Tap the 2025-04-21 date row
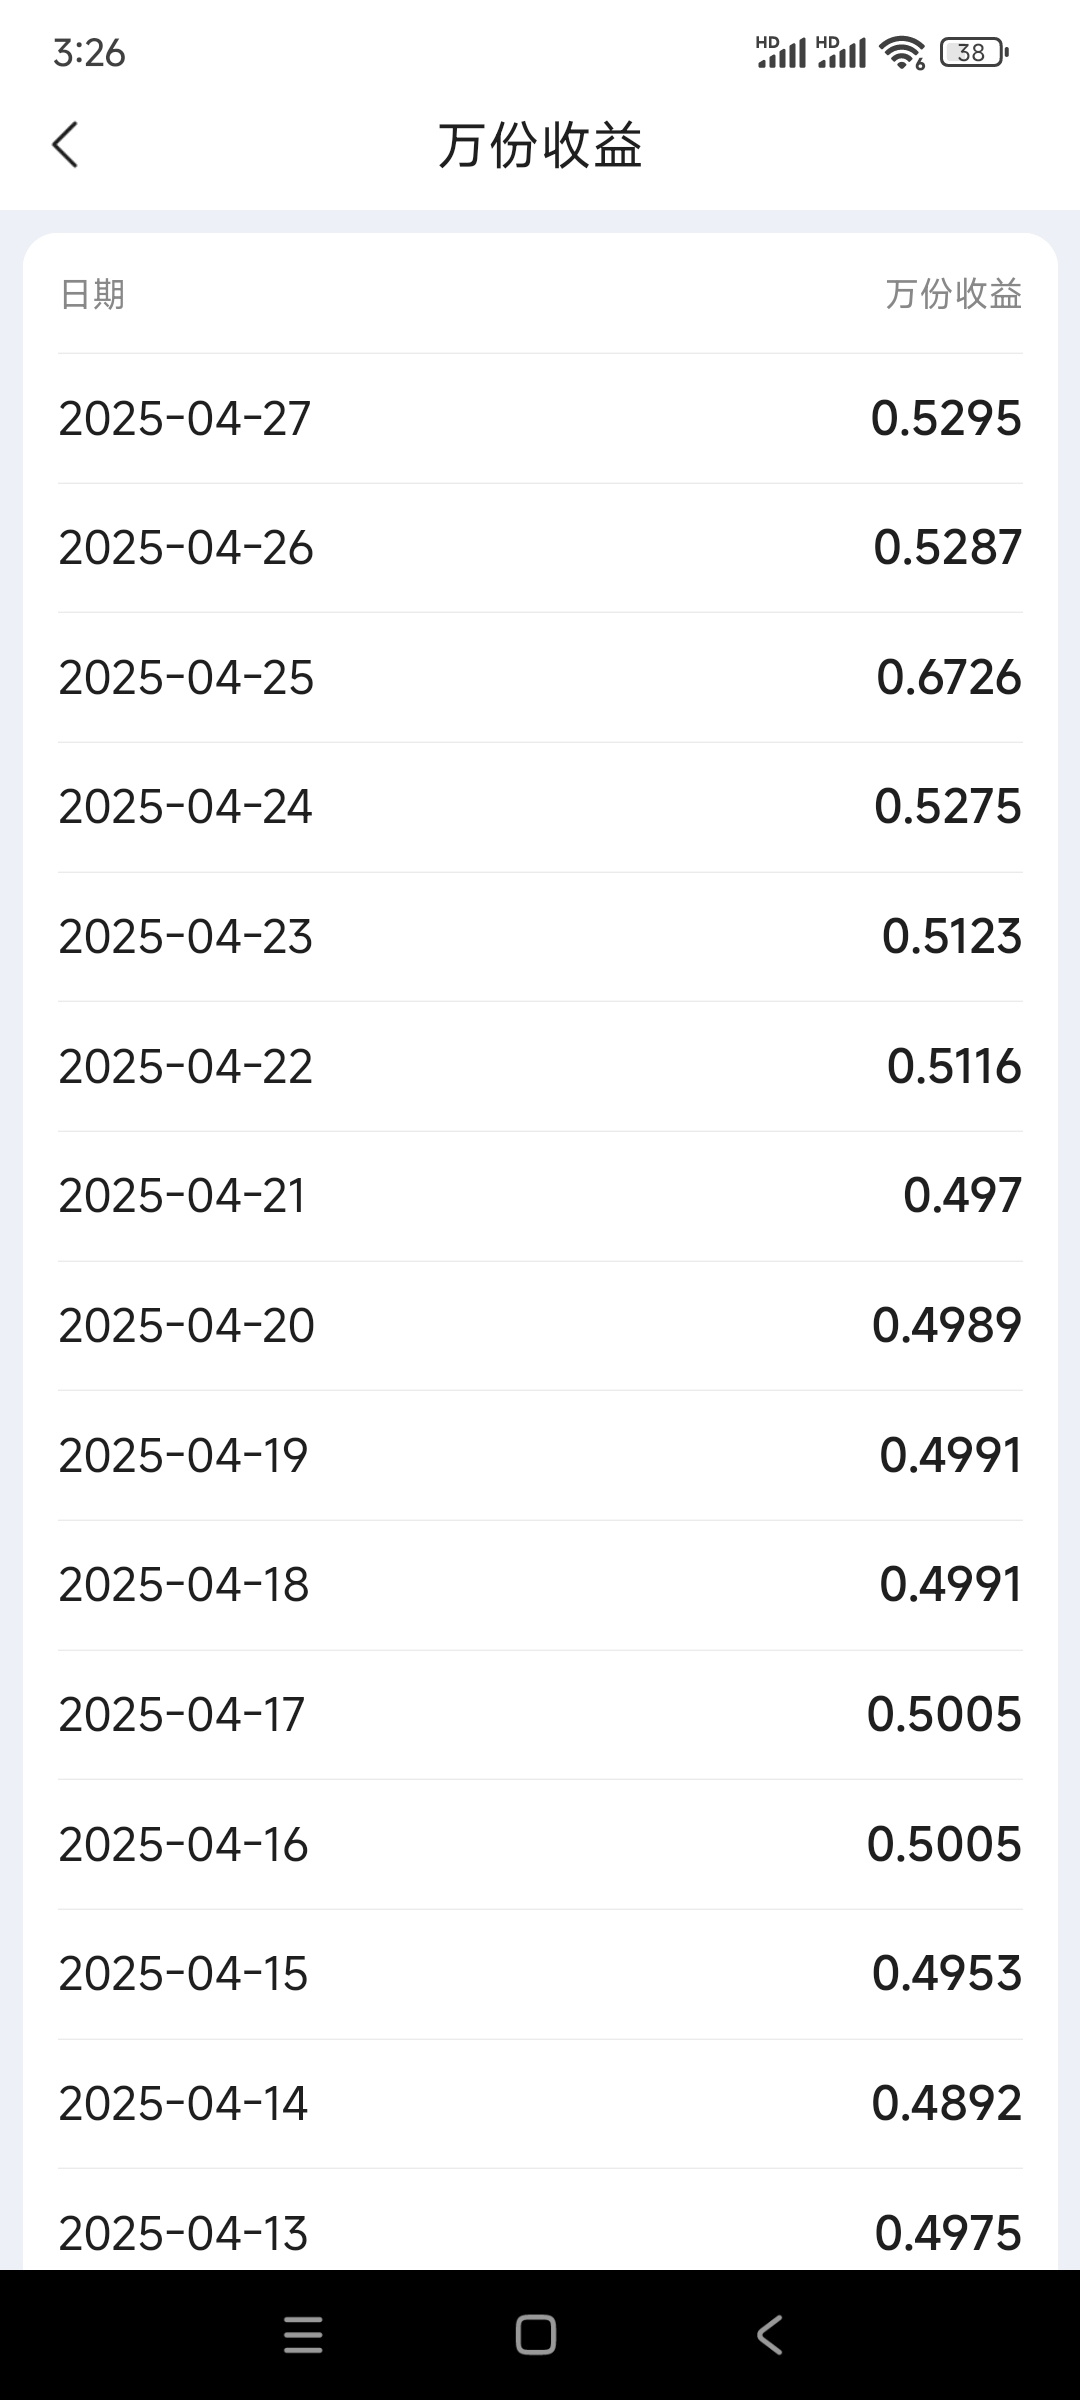 click(182, 1196)
